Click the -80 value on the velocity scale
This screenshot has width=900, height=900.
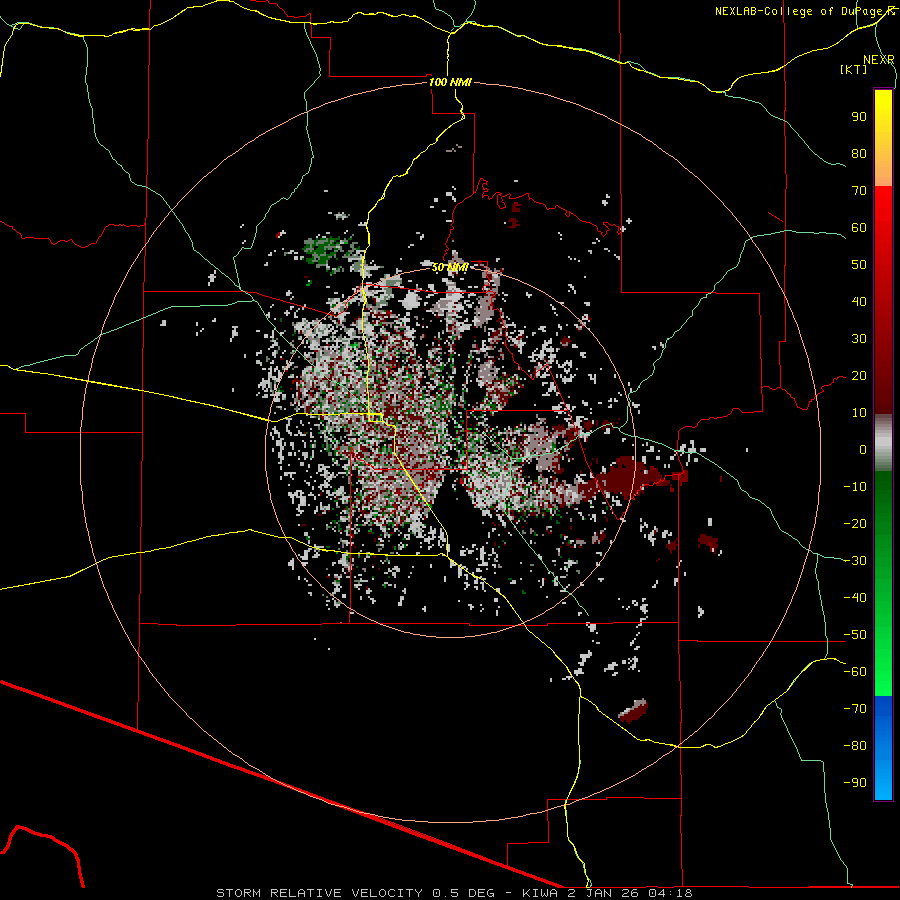click(x=855, y=746)
